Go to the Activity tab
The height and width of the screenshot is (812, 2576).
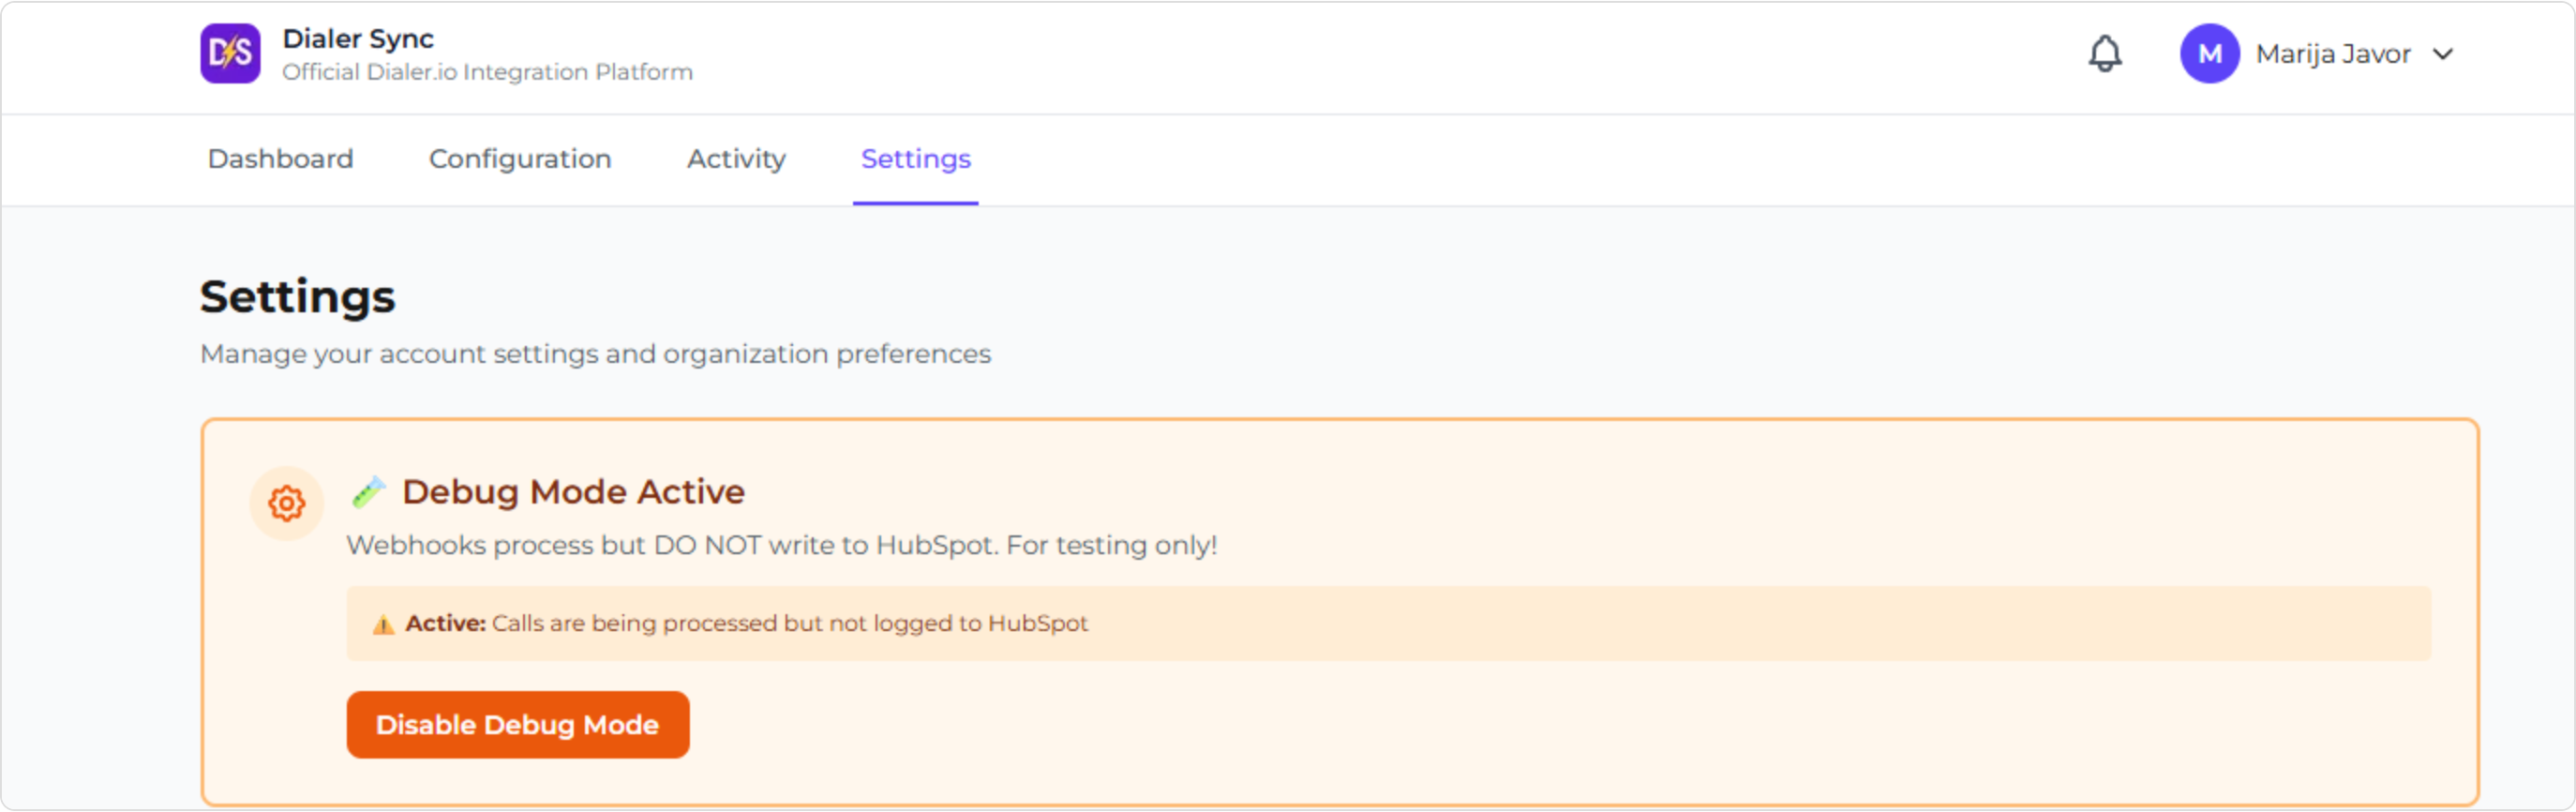click(736, 159)
